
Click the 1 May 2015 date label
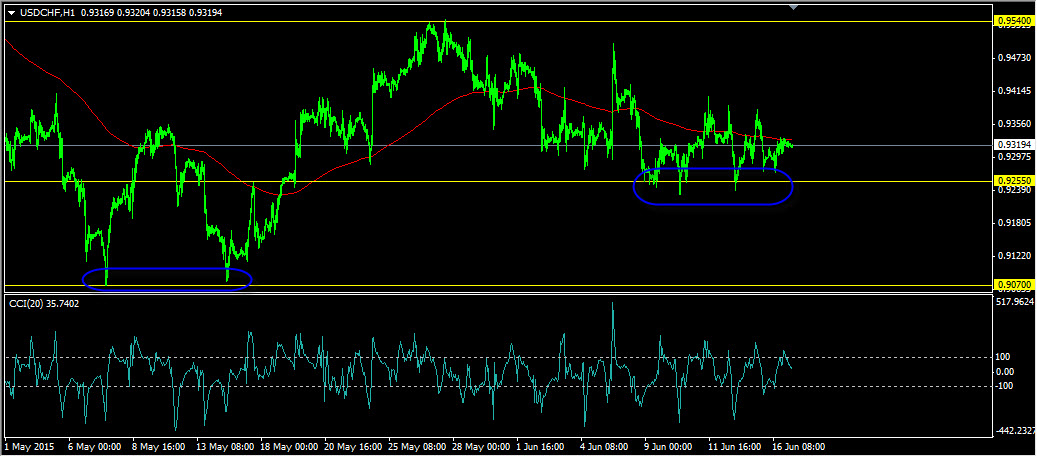pos(30,446)
